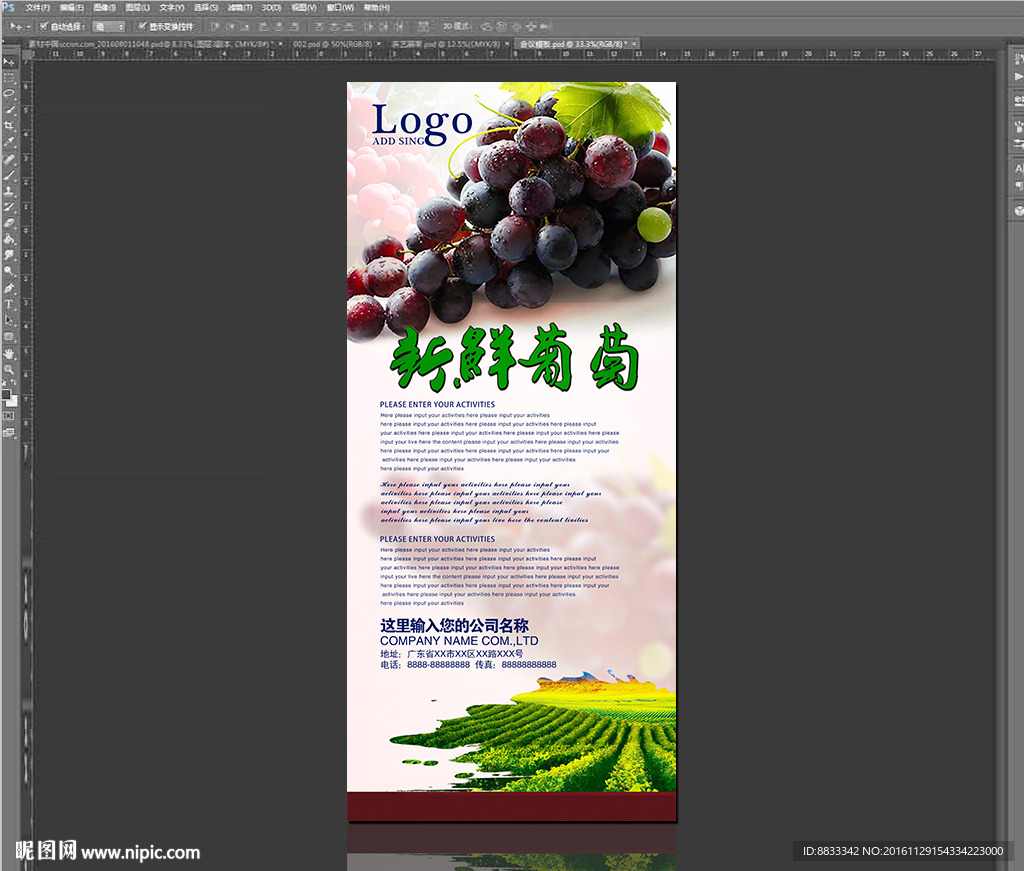Select the Brush tool
The height and width of the screenshot is (871, 1024).
click(x=8, y=175)
